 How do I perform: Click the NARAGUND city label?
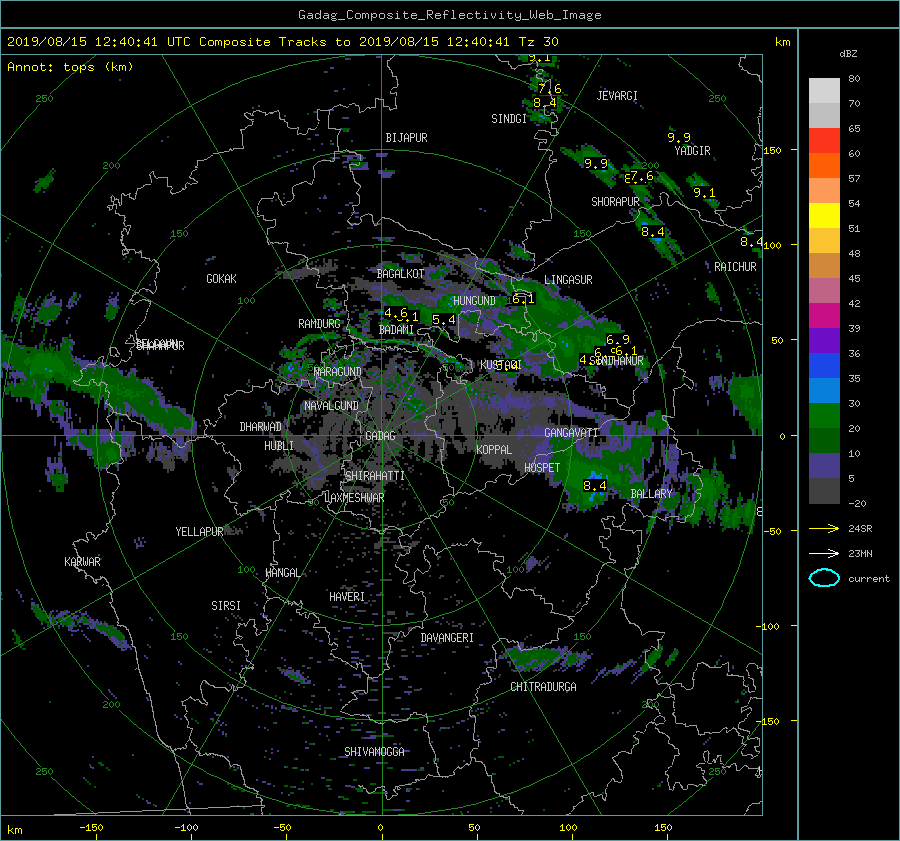pyautogui.click(x=338, y=372)
